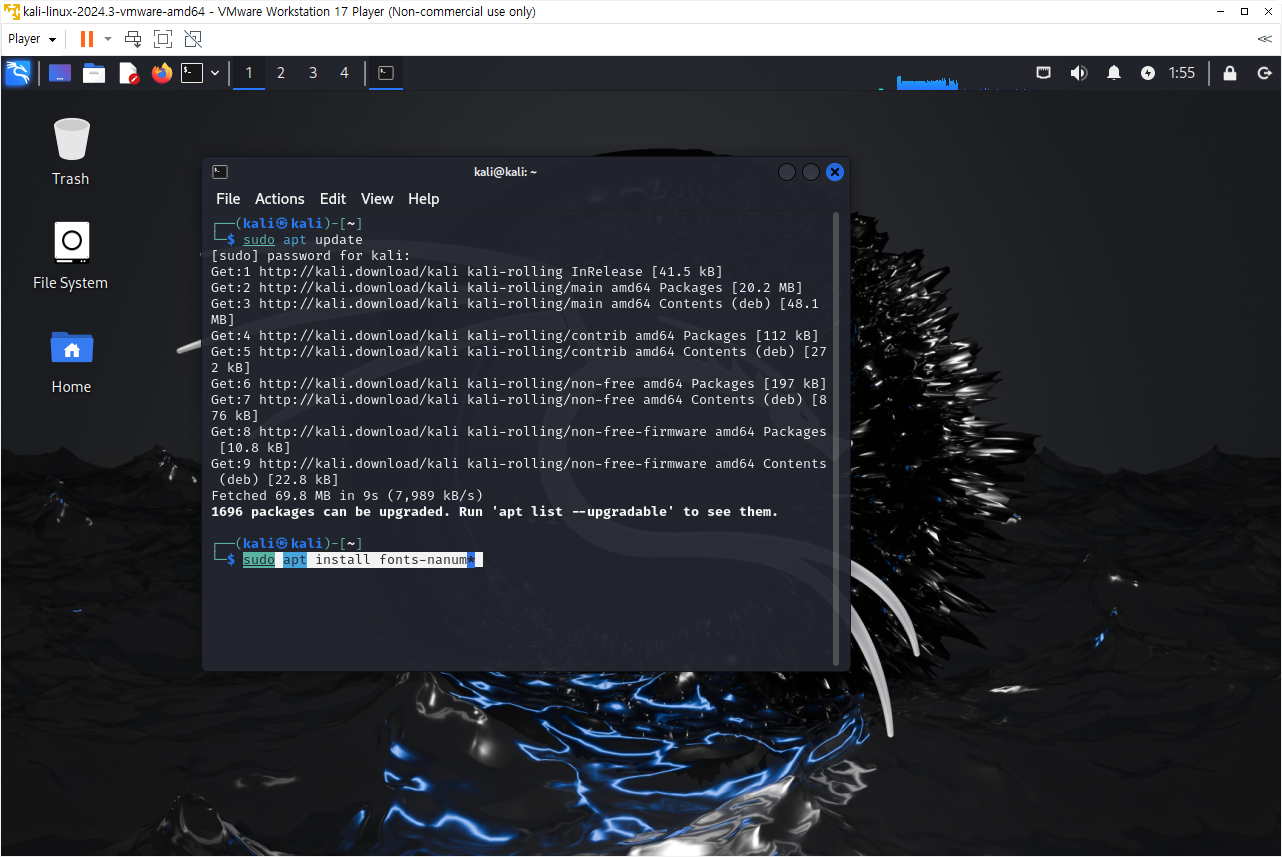Image resolution: width=1282 pixels, height=857 pixels.
Task: Click the volume speaker icon
Action: 1078,73
